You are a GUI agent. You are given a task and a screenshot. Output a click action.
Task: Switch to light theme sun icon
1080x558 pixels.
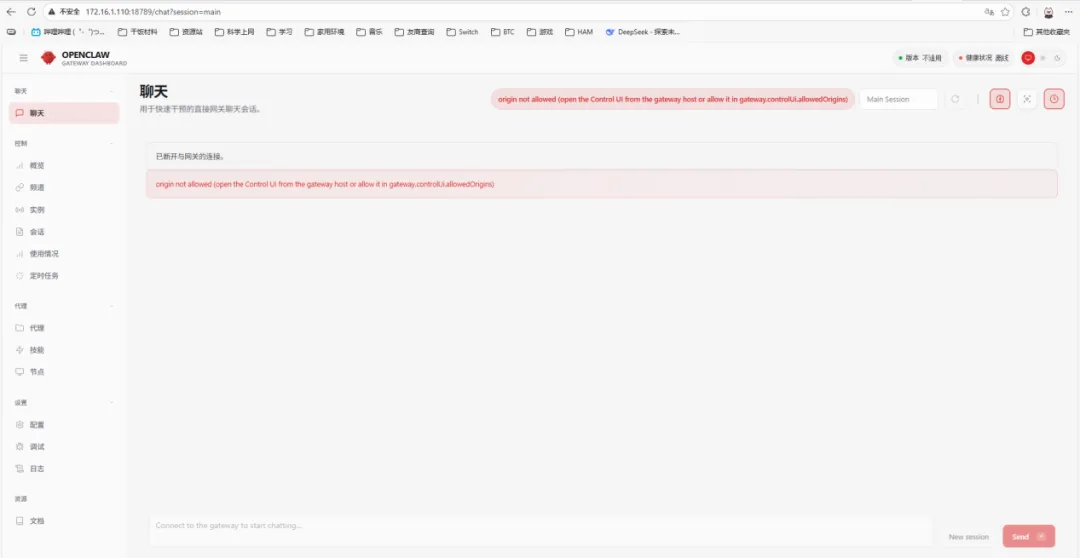click(1043, 59)
